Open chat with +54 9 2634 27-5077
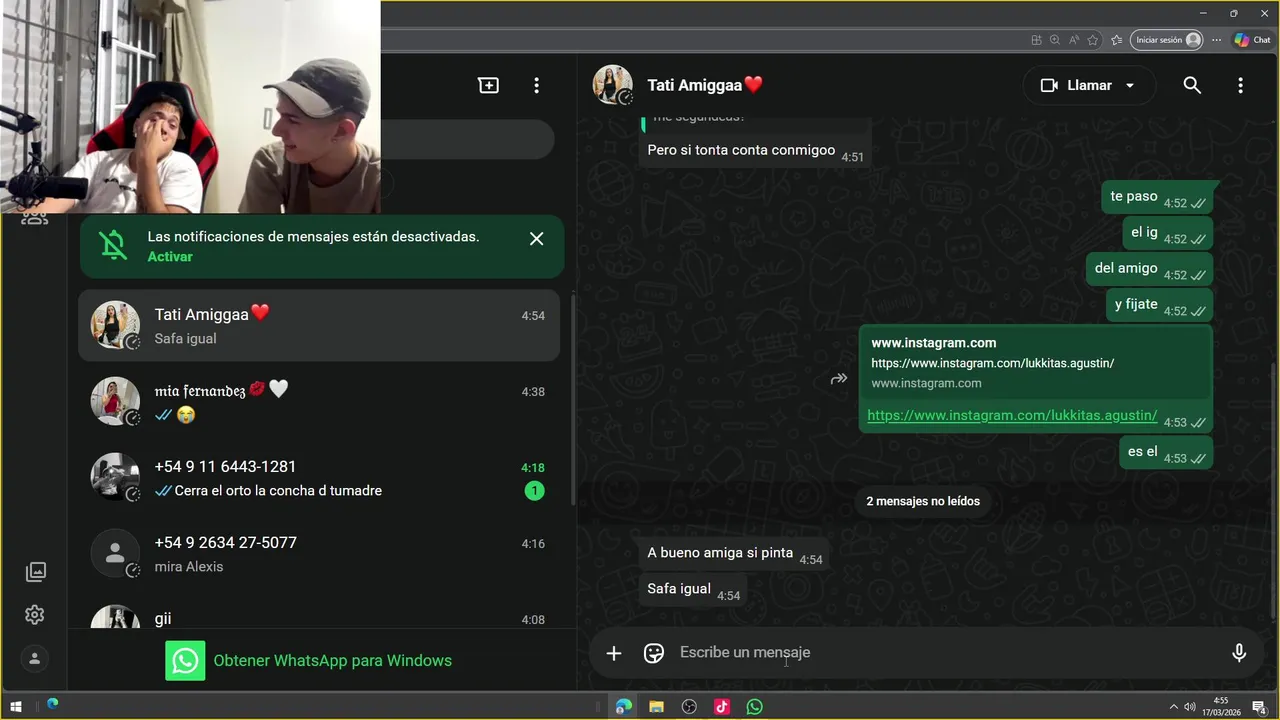This screenshot has width=1280, height=720. coord(319,554)
